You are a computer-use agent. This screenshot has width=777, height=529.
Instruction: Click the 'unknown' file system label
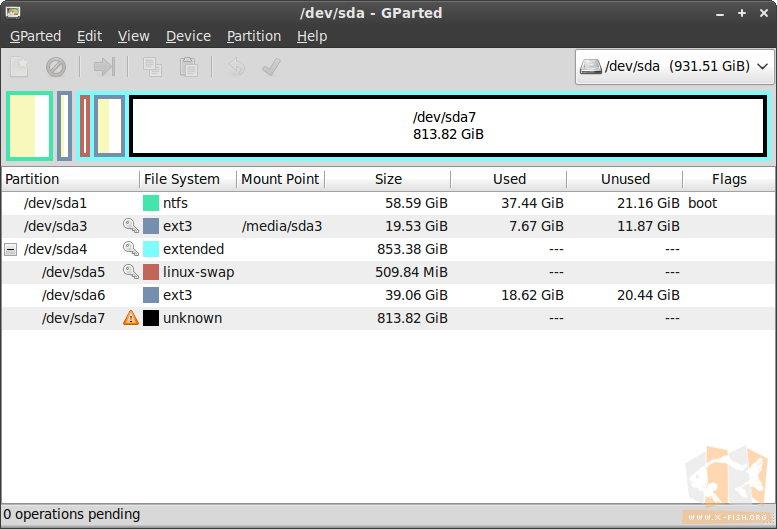click(x=193, y=318)
